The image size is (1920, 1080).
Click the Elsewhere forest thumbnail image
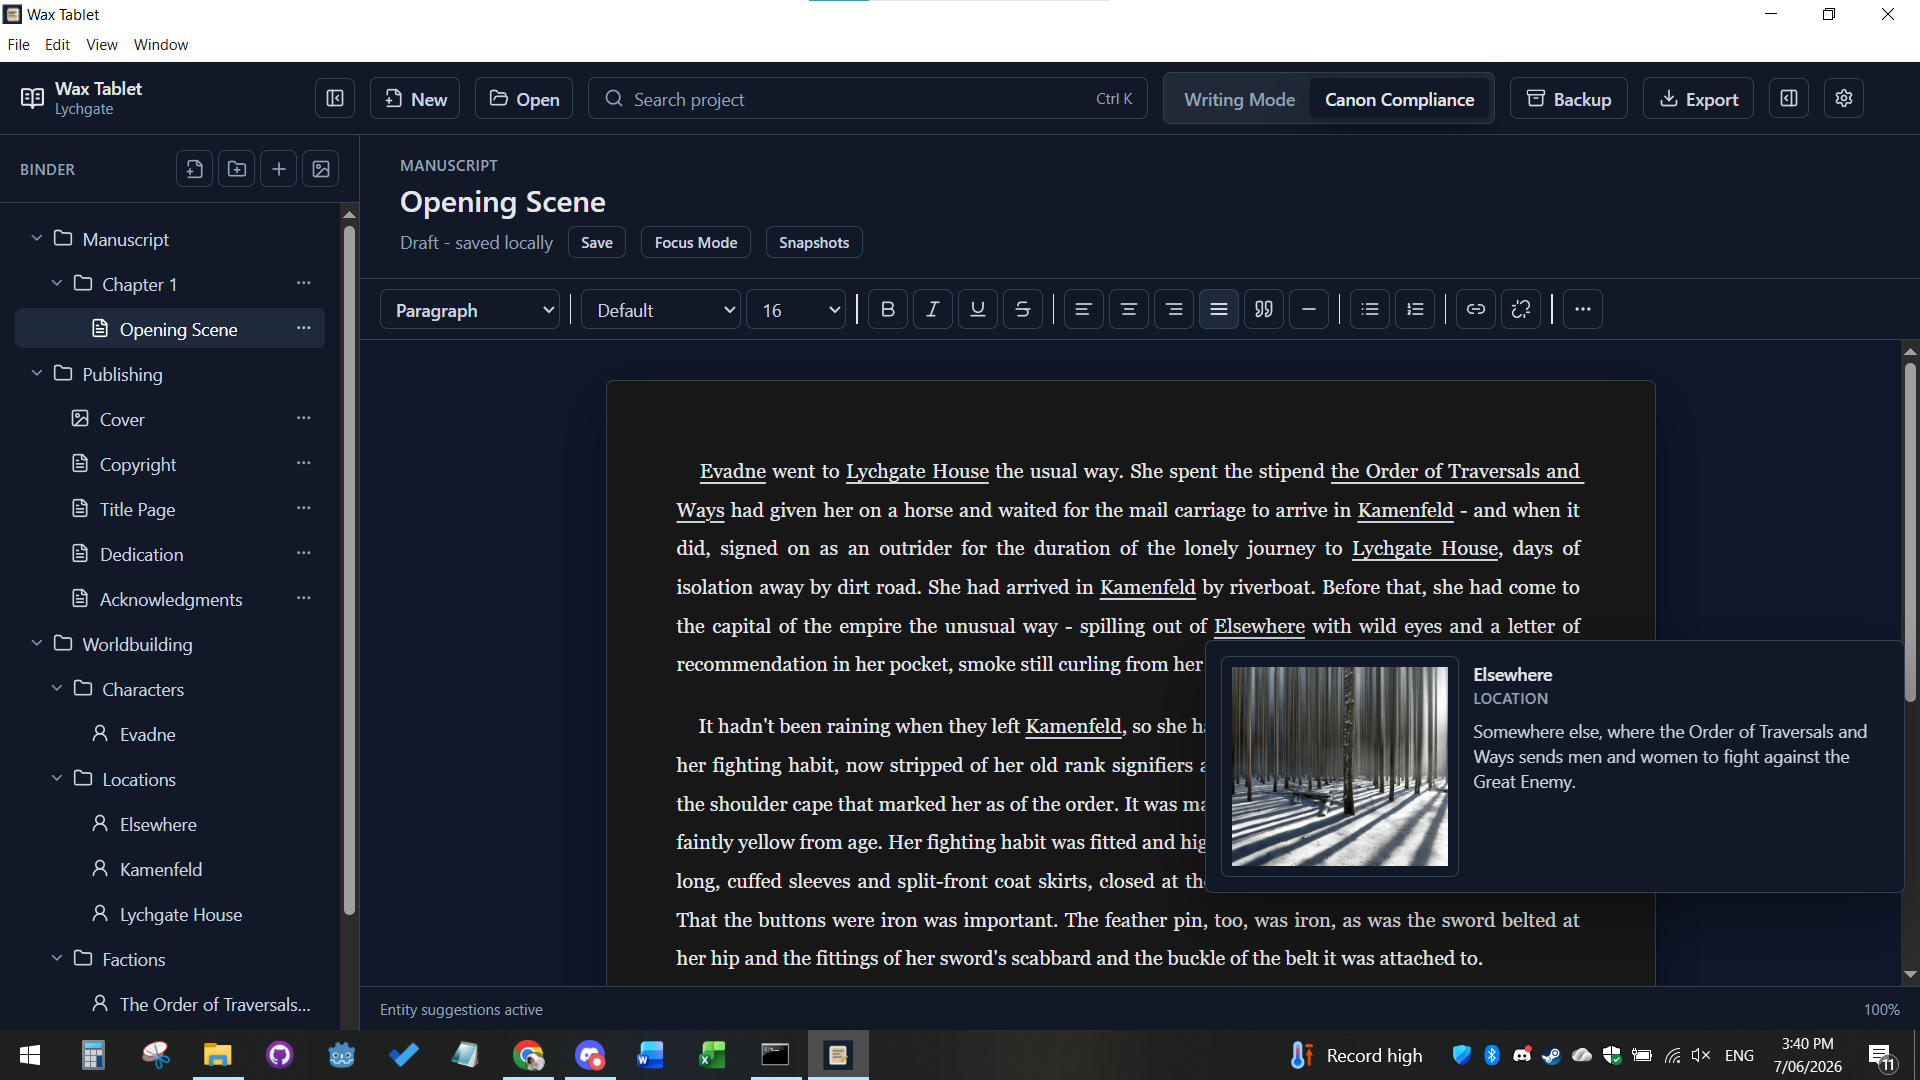(x=1340, y=766)
